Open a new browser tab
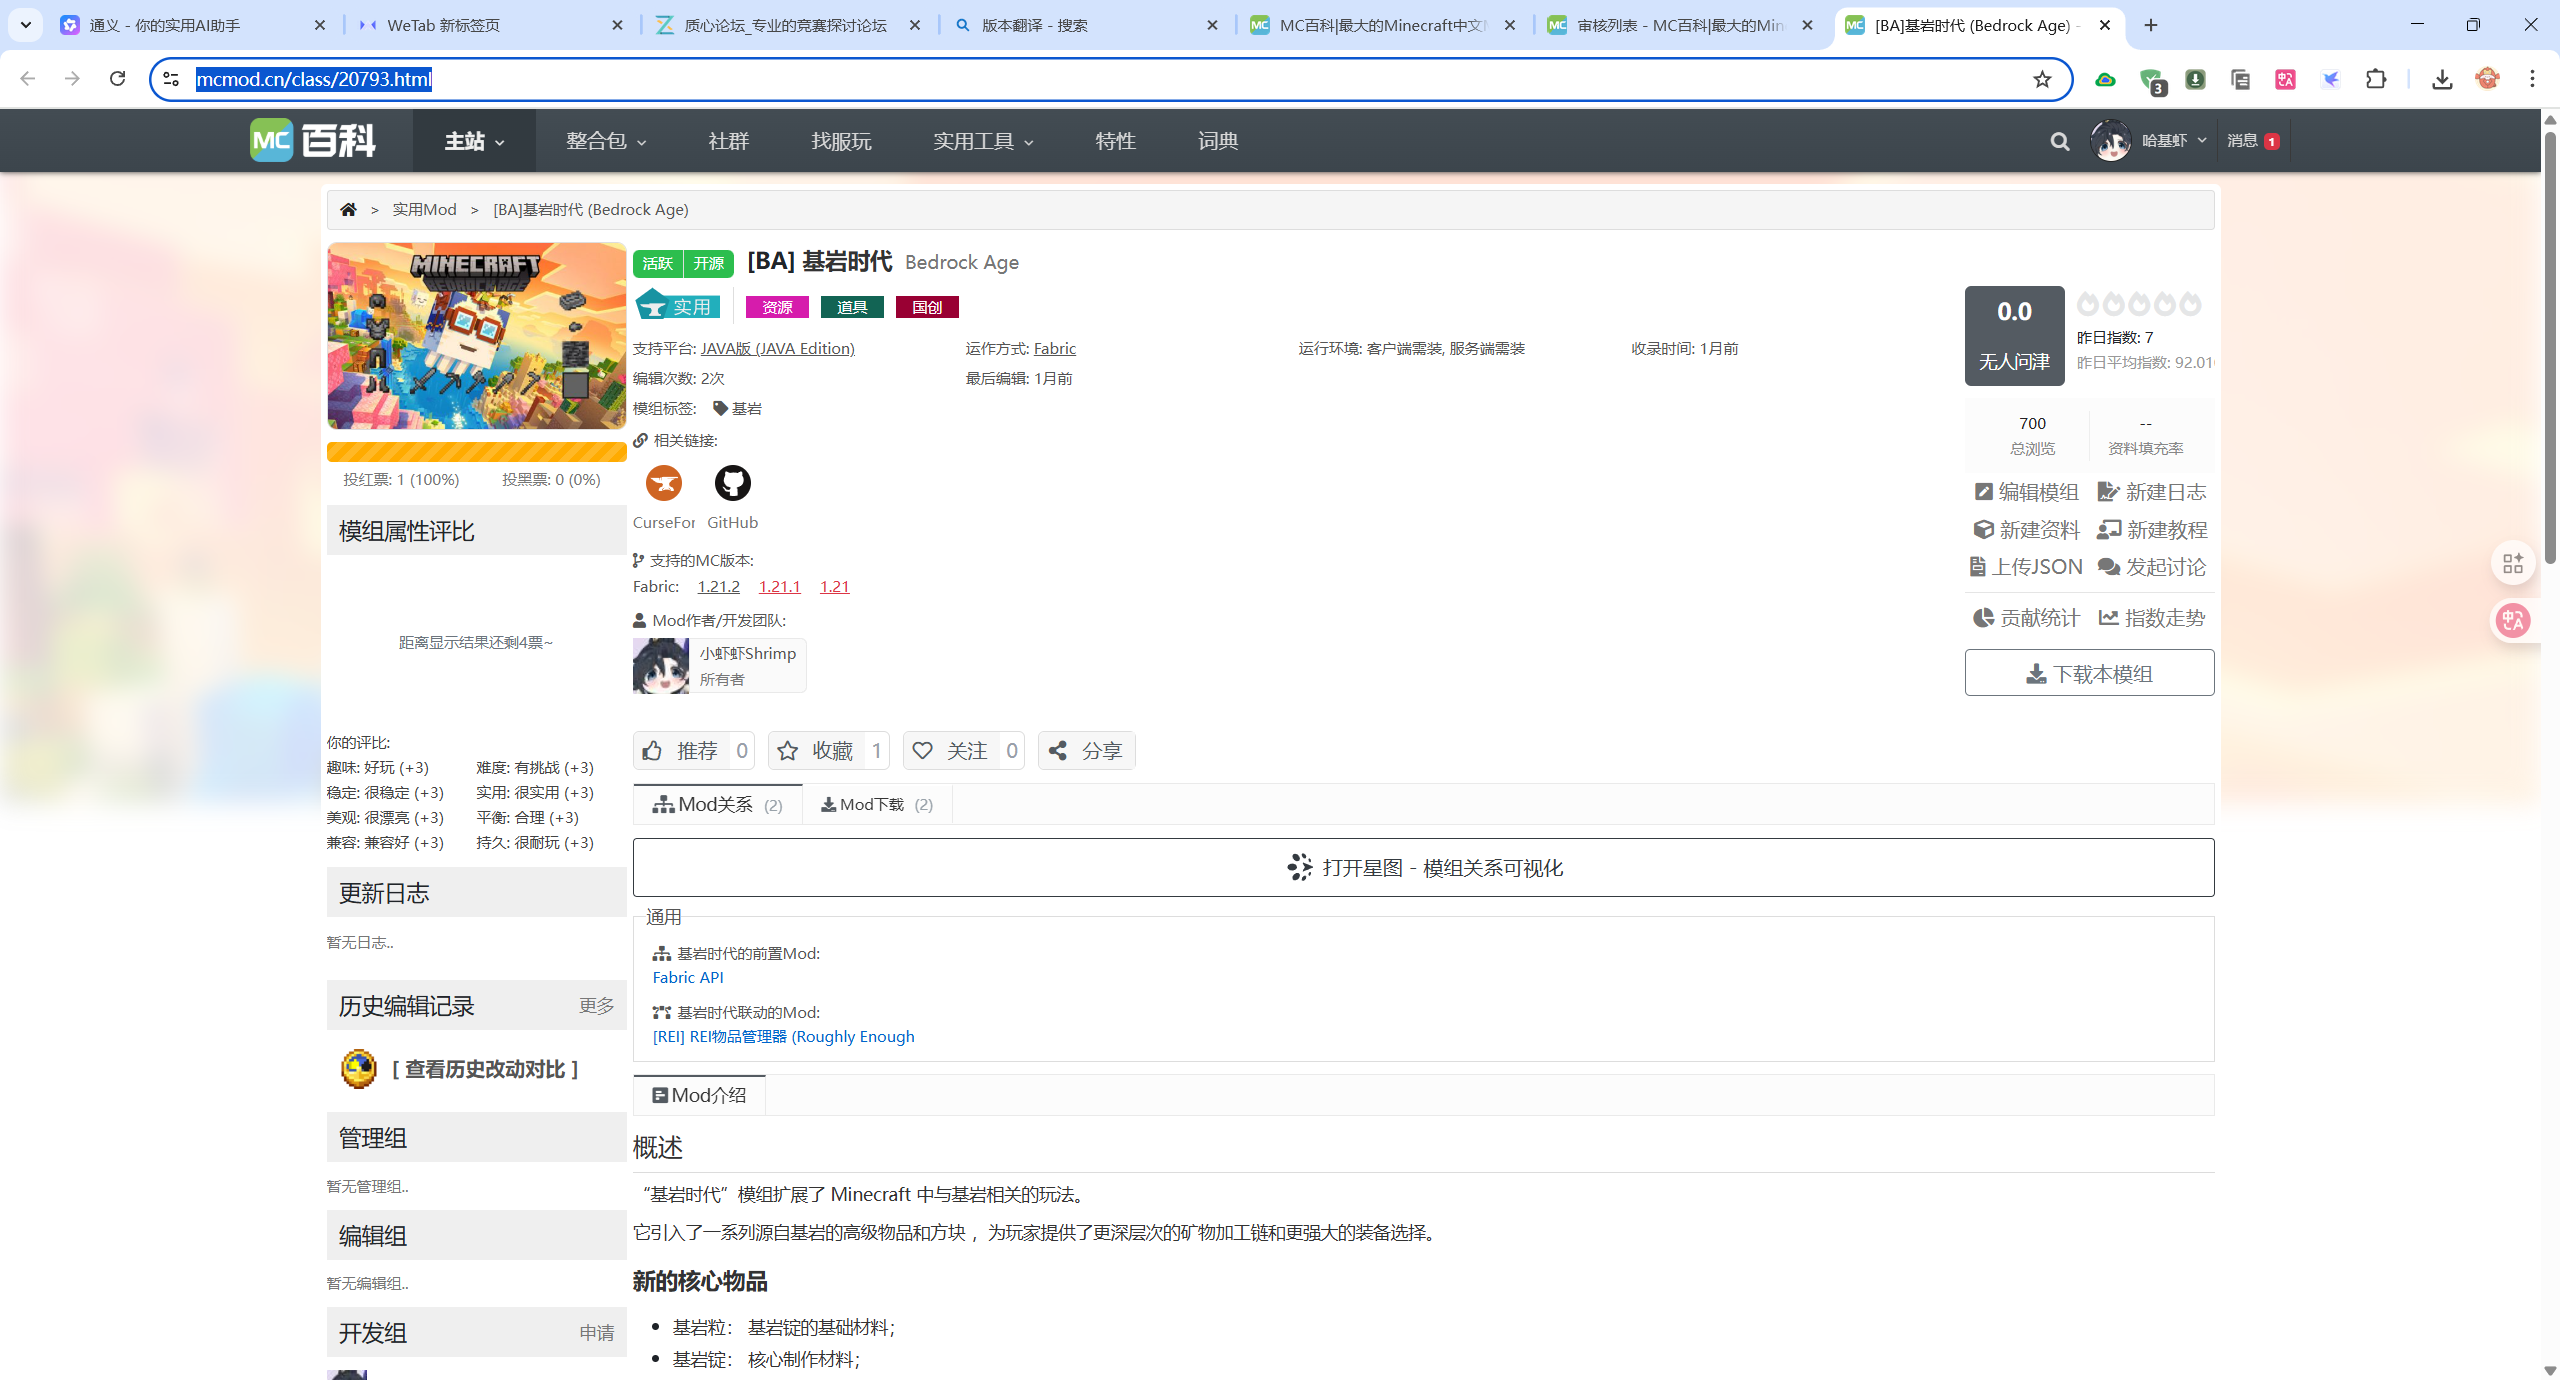 pos(2151,25)
